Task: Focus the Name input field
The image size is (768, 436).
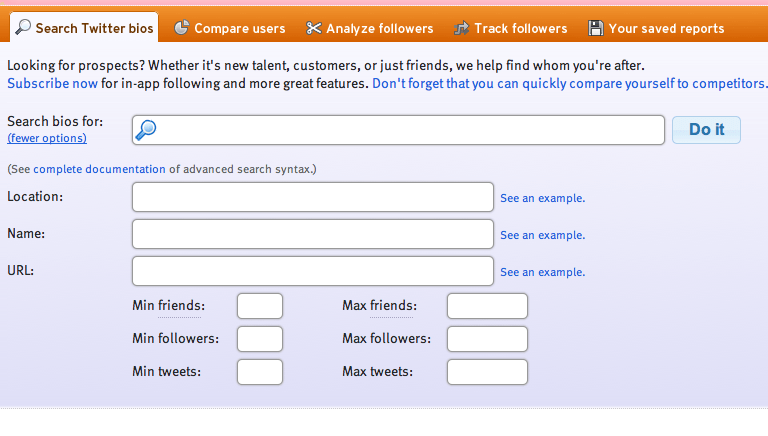Action: [312, 234]
